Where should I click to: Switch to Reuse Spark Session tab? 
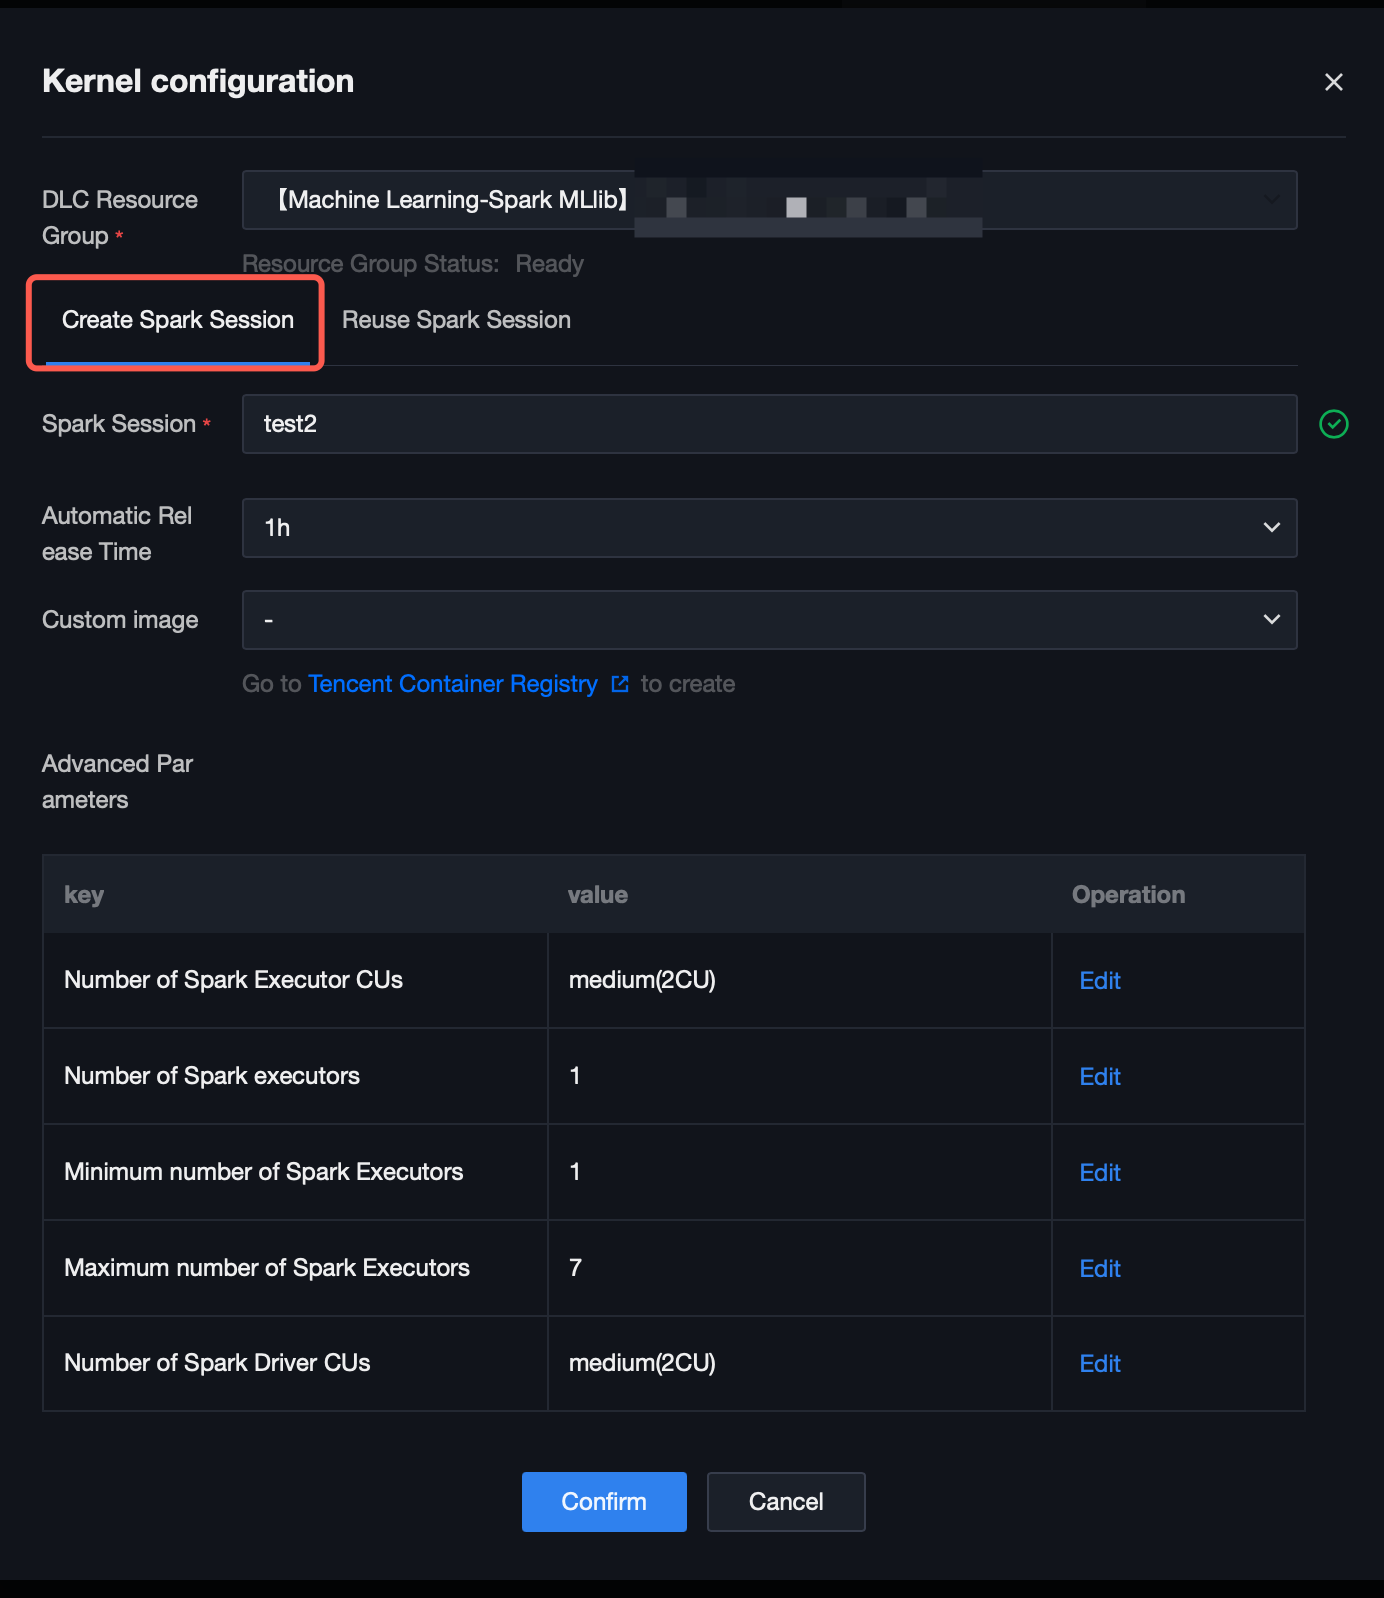tap(456, 320)
